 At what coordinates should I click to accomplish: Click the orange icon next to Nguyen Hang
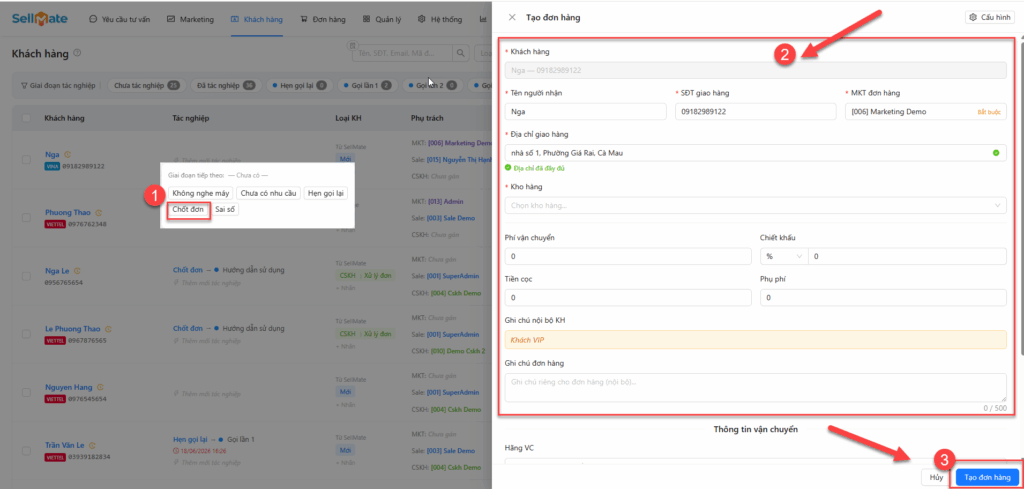pyautogui.click(x=100, y=387)
